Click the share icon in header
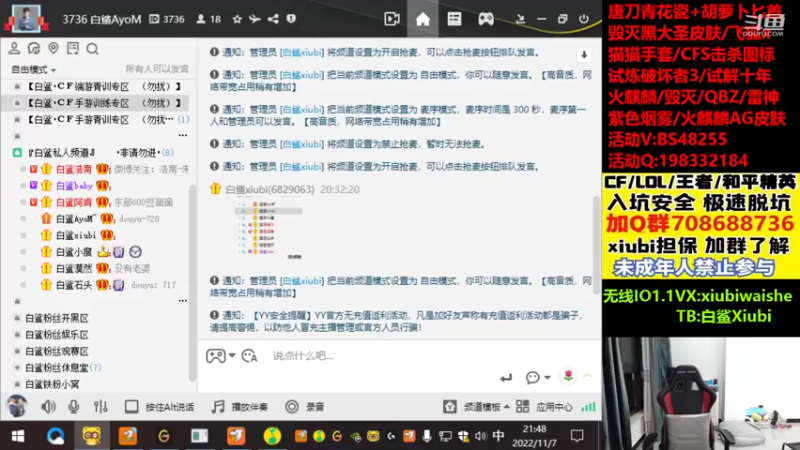This screenshot has width=800, height=450. pyautogui.click(x=273, y=19)
